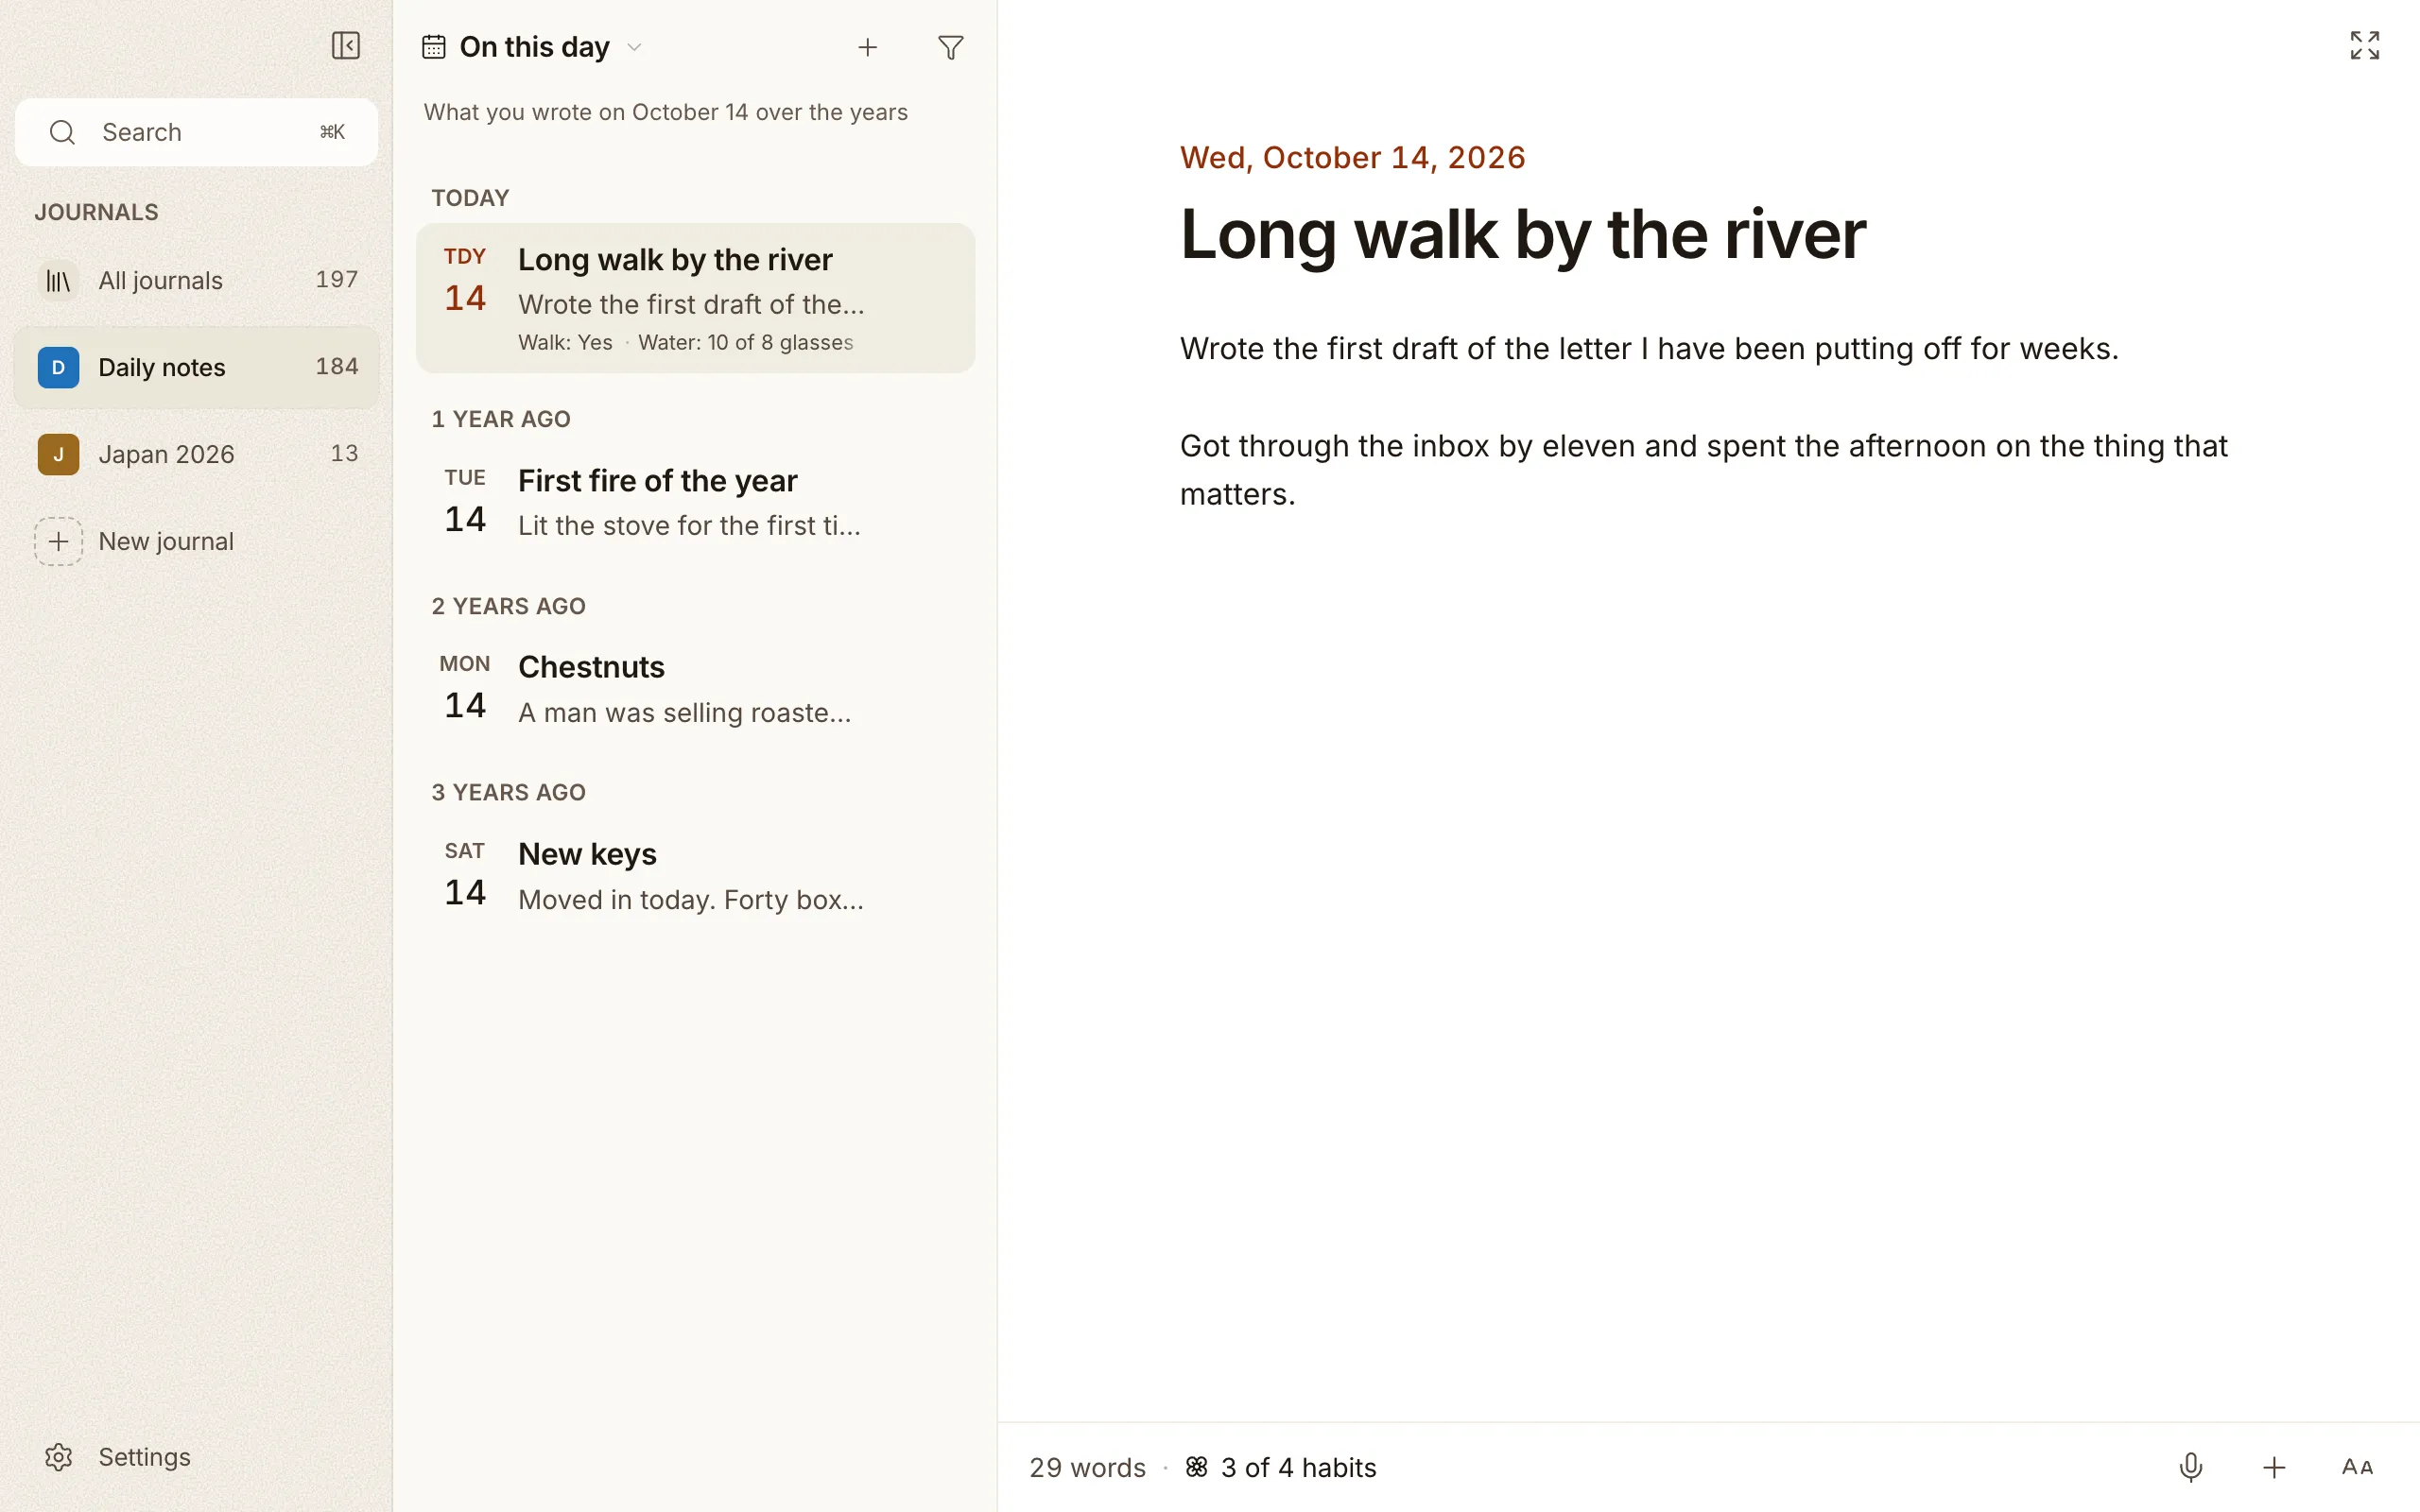Collapse the sidebar with the panel icon

(345, 46)
